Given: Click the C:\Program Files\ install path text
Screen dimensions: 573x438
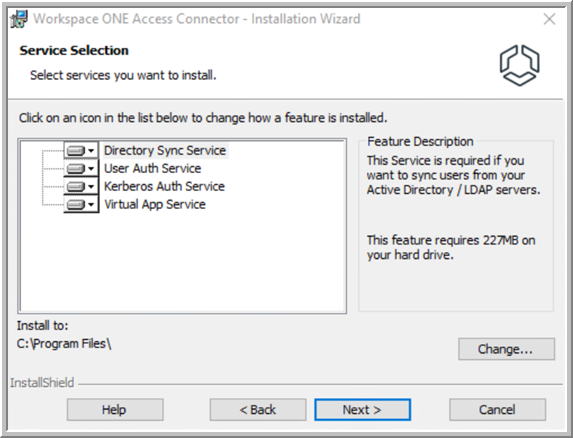Looking at the screenshot, I should click(64, 344).
